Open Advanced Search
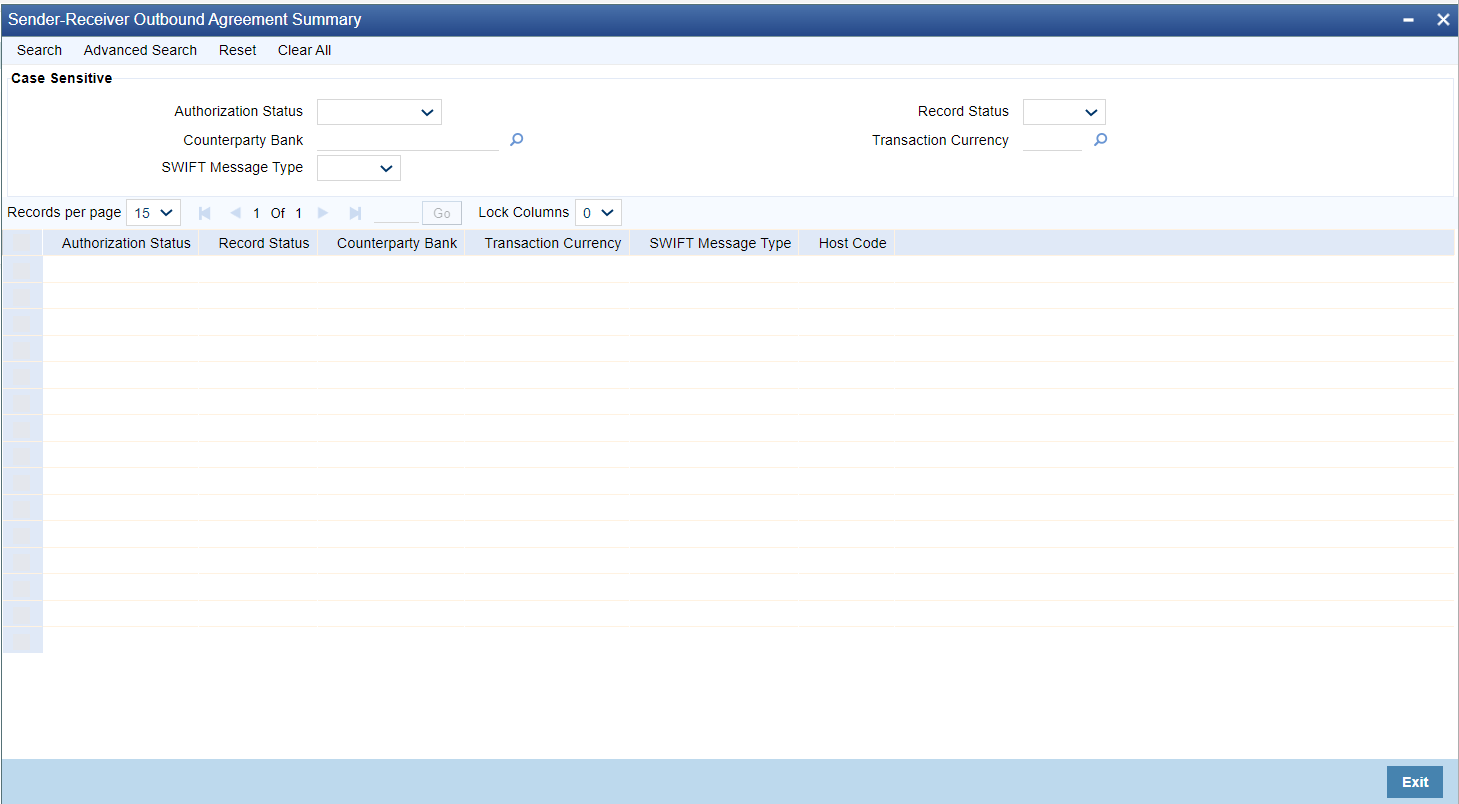Screen dimensions: 1459x804 pos(140,50)
